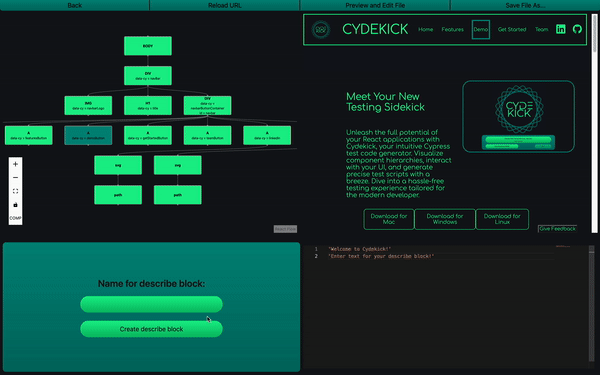Zoom in the React Flow tree view
Screen dimensions: 600x375
pos(15,164)
